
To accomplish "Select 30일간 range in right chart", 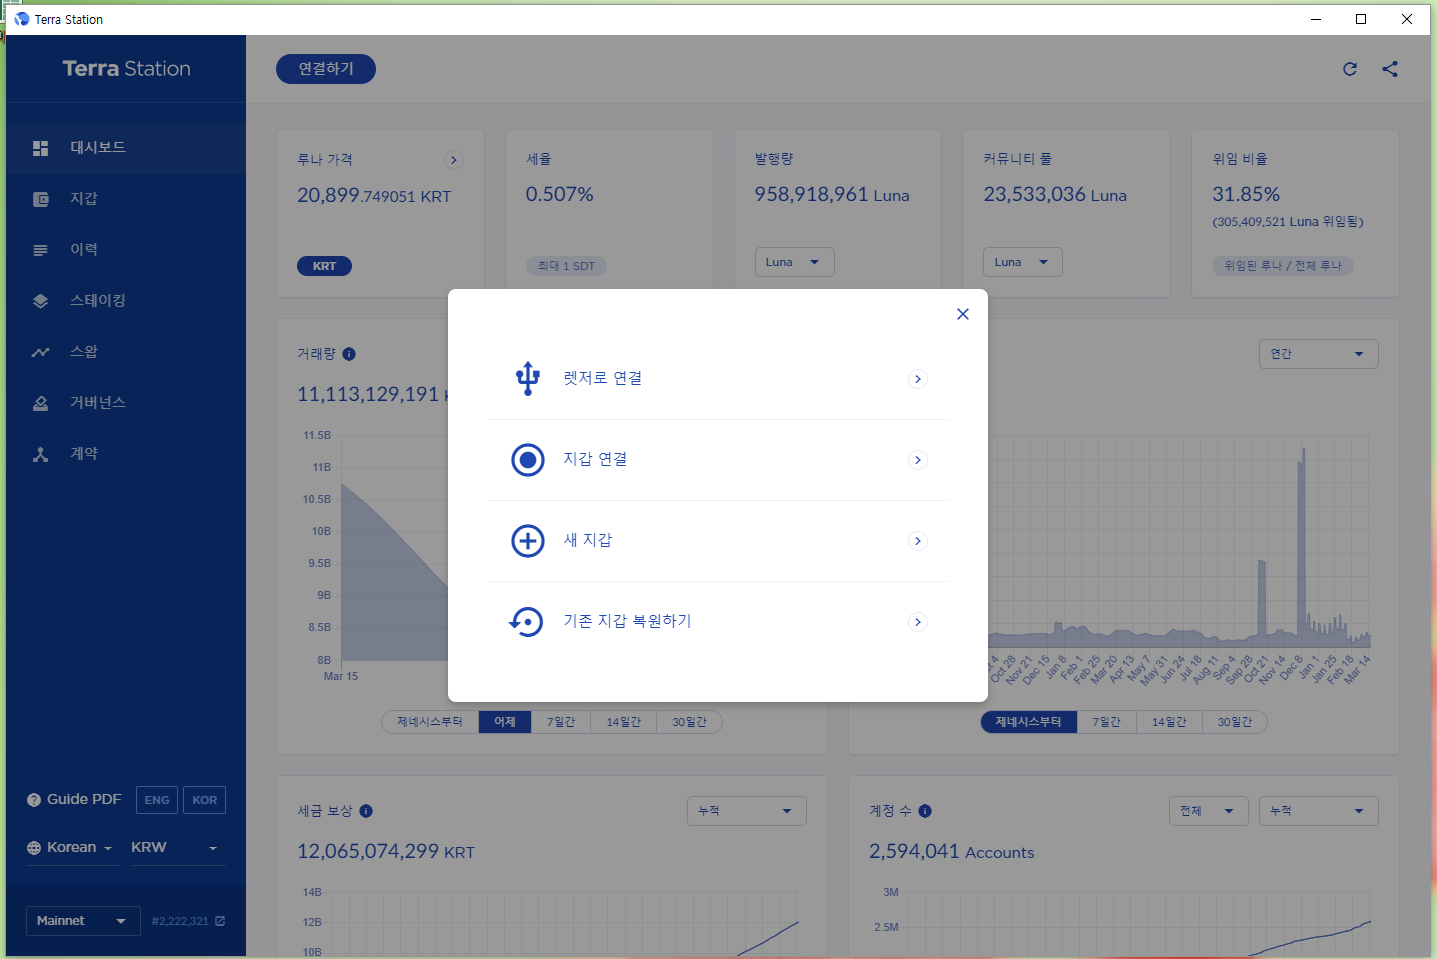I will click(x=1235, y=722).
